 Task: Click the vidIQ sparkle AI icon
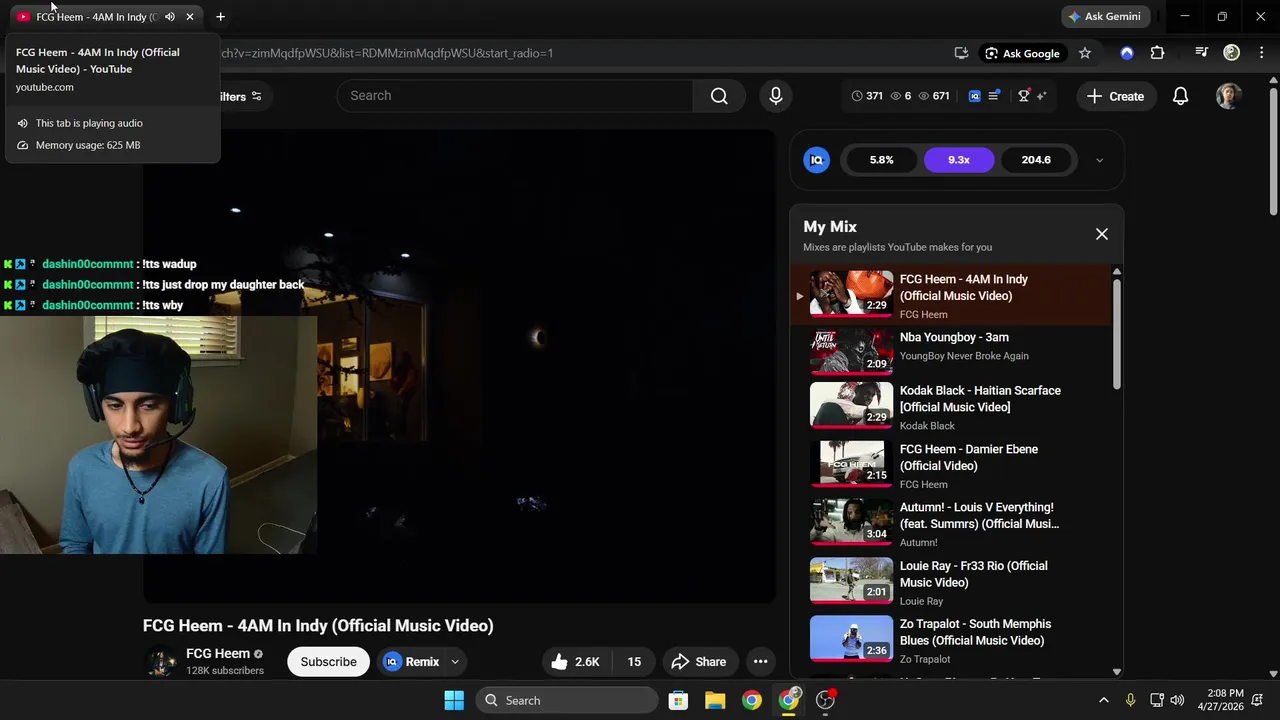pyautogui.click(x=1041, y=96)
